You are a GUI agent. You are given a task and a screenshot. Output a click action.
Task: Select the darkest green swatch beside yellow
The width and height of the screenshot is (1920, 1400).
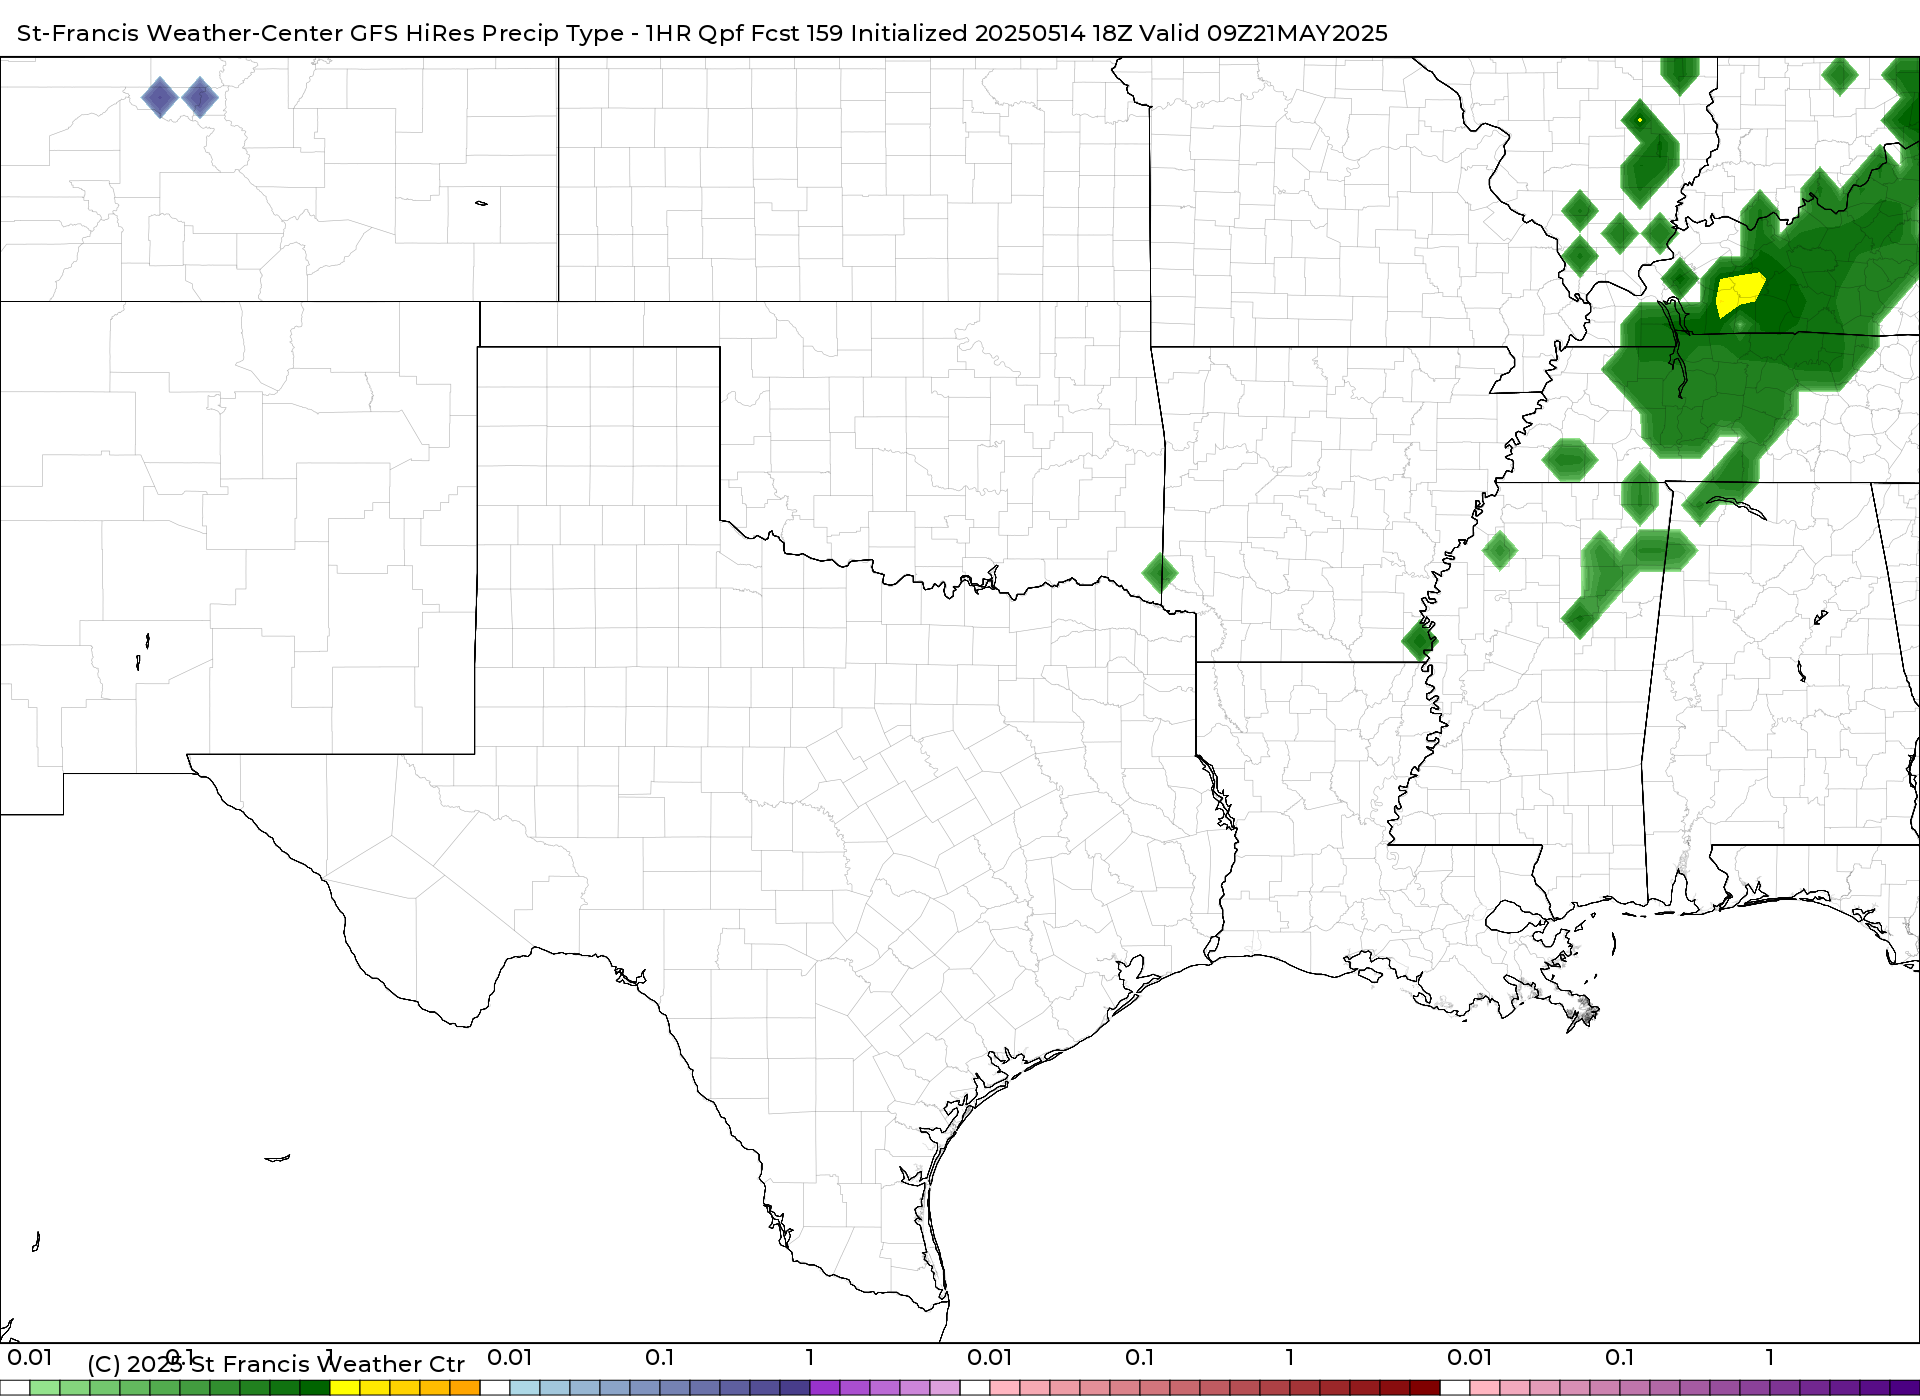pyautogui.click(x=315, y=1388)
